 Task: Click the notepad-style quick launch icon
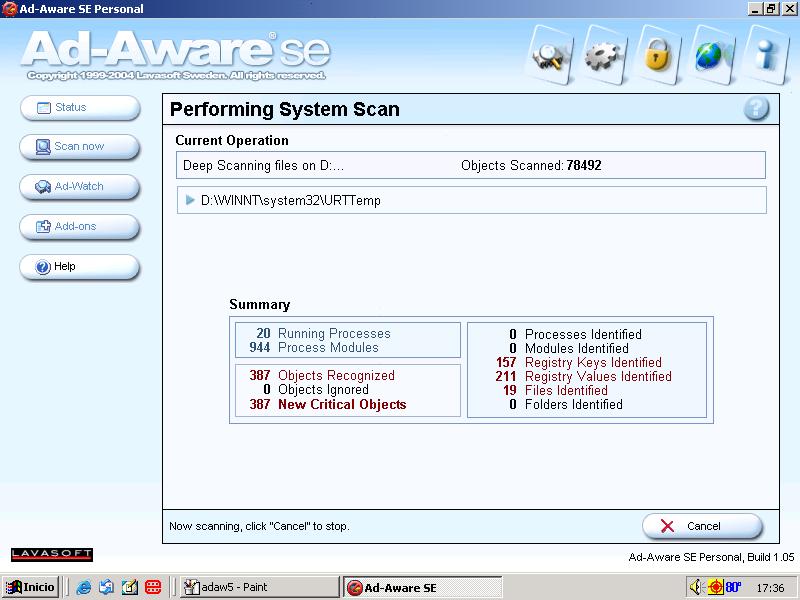[x=130, y=587]
